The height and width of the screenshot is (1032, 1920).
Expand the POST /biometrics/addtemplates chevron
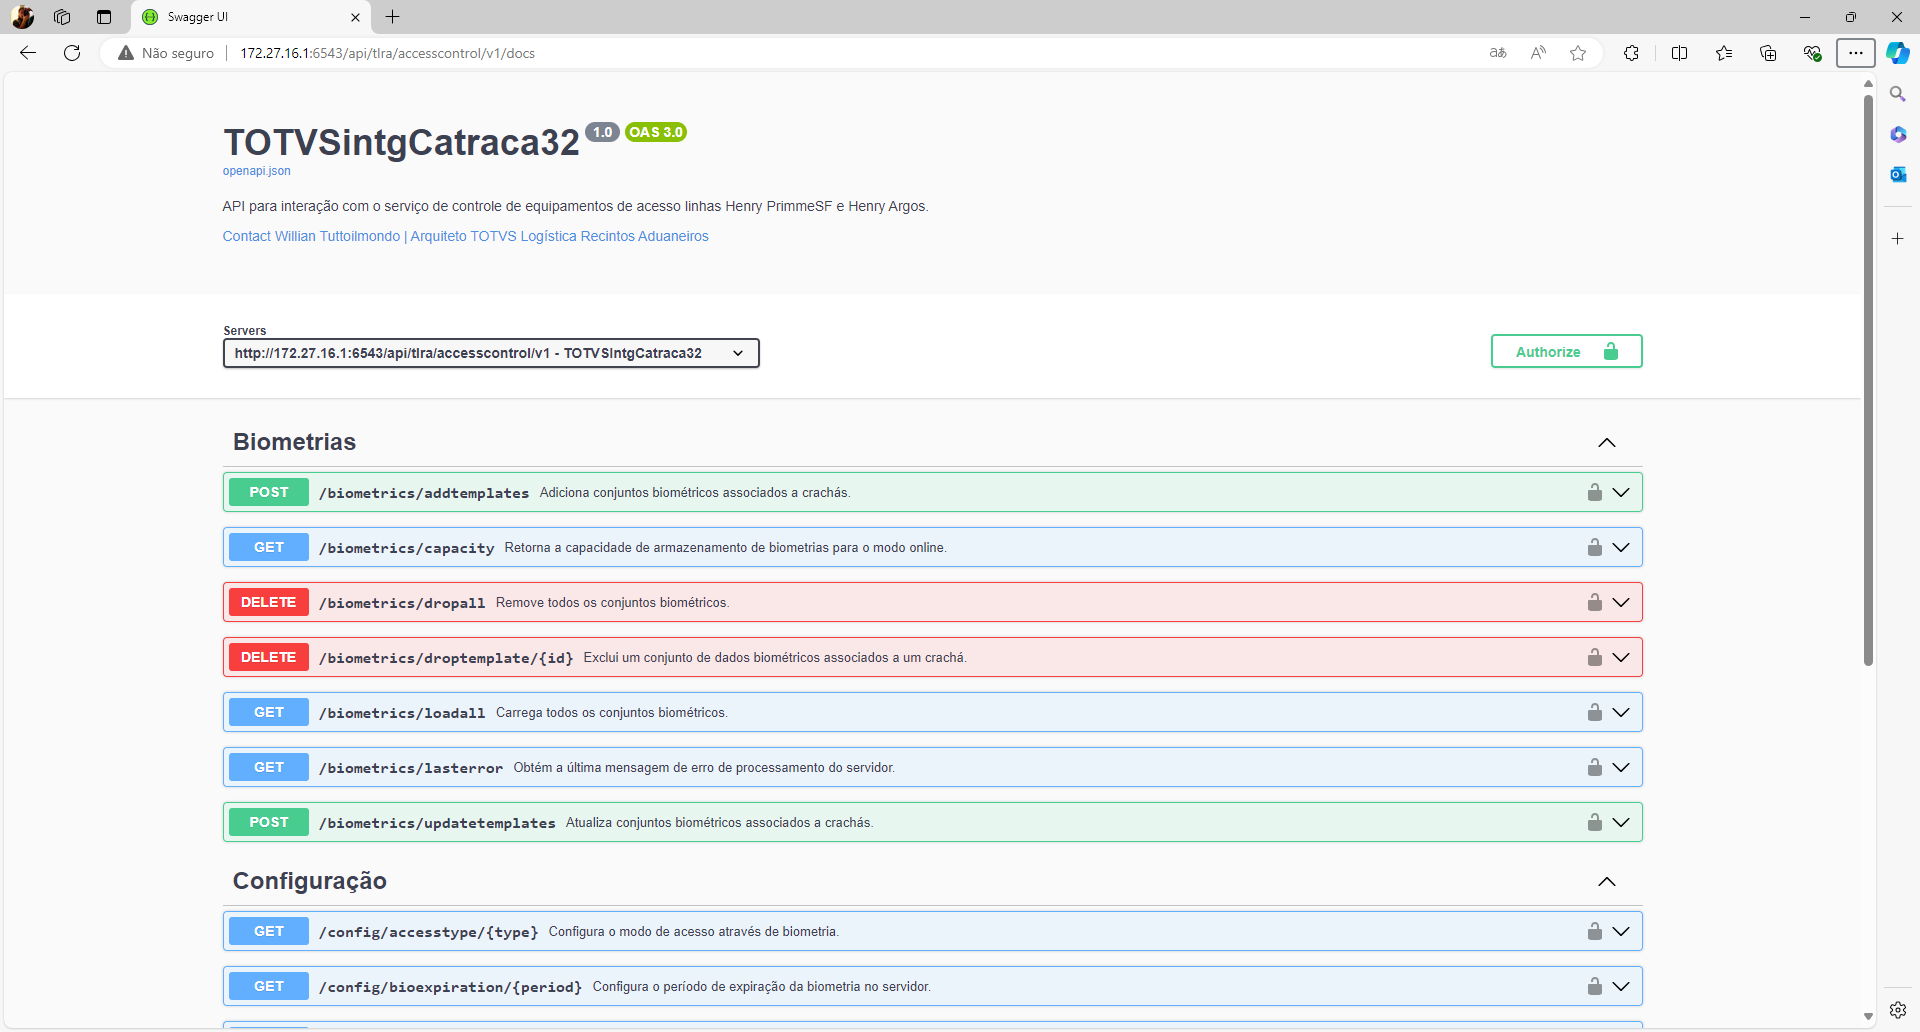(x=1621, y=492)
